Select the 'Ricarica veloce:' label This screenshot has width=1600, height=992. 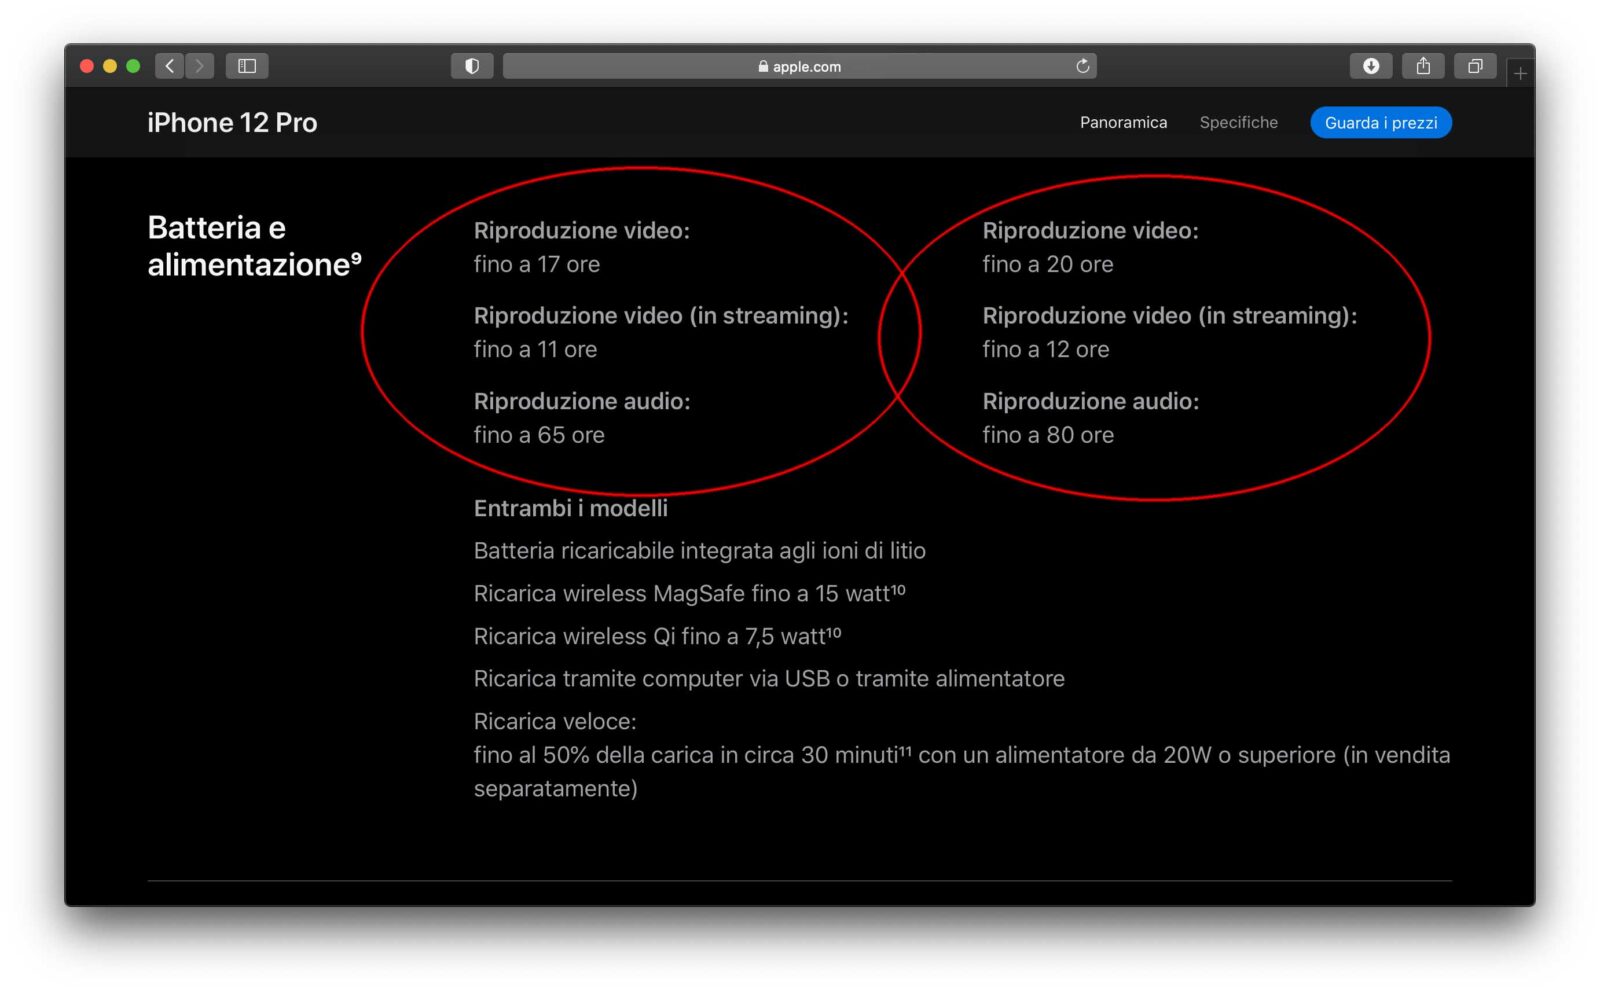tap(555, 721)
